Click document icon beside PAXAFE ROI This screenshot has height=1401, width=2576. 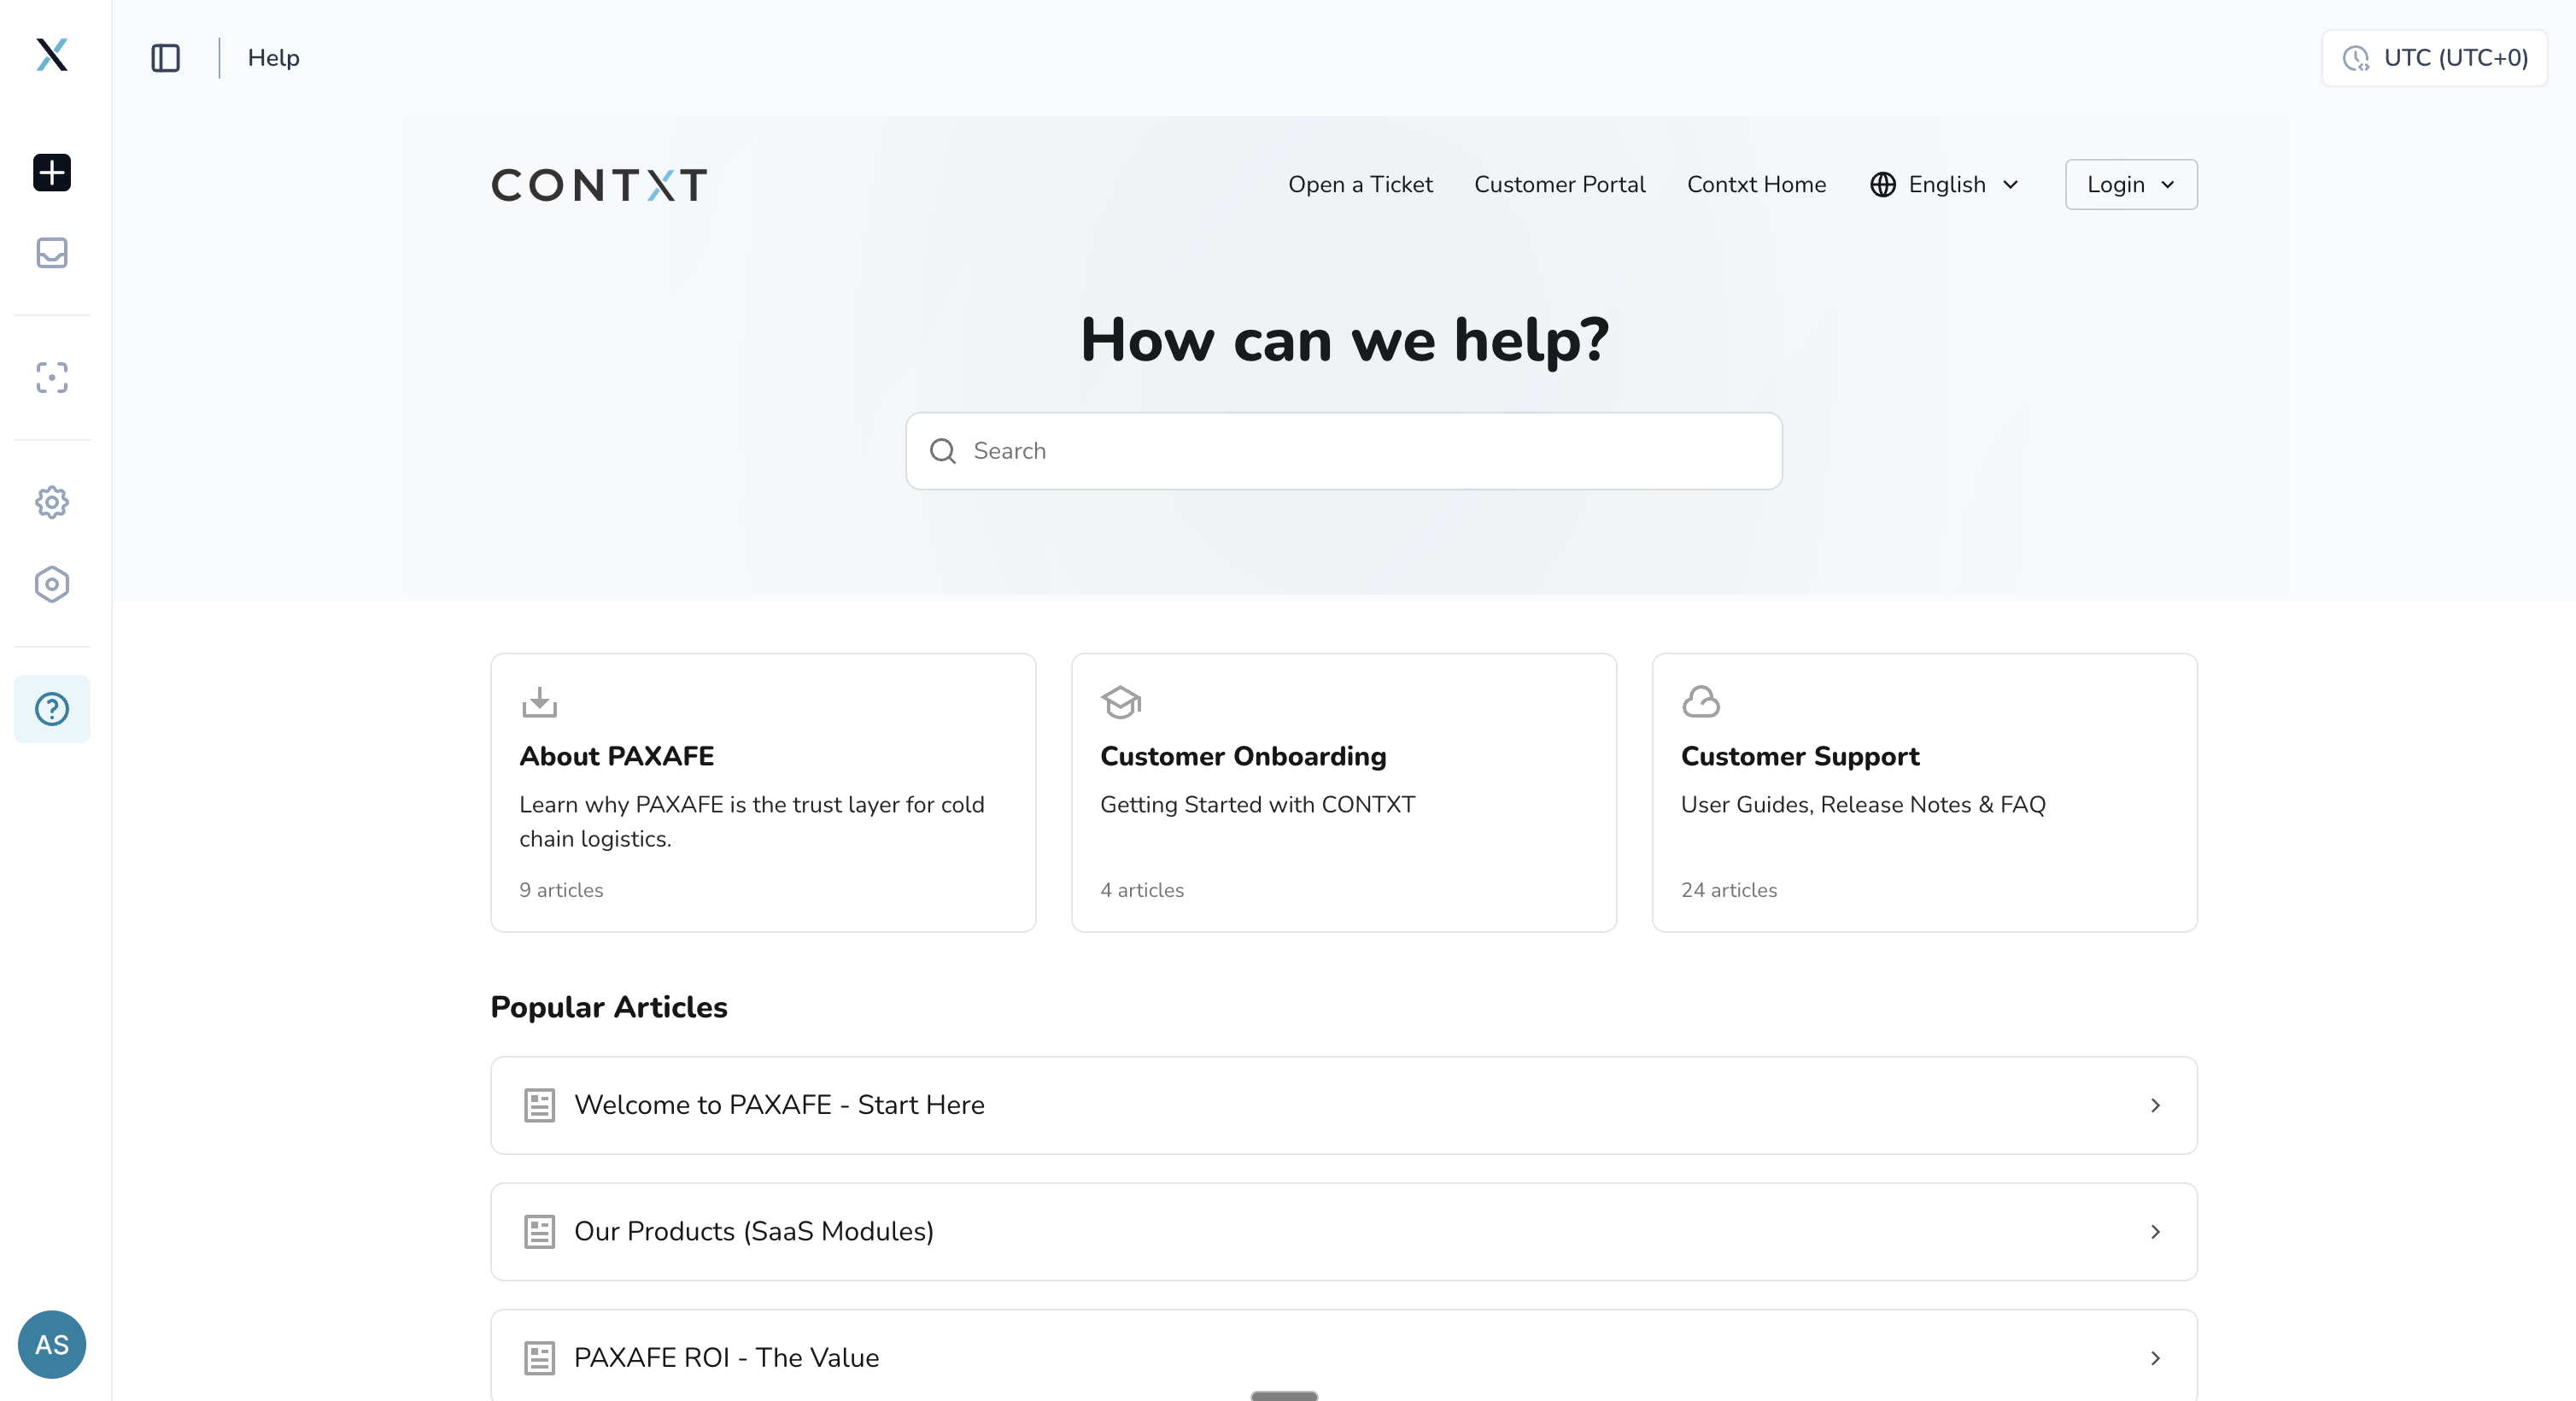click(540, 1358)
